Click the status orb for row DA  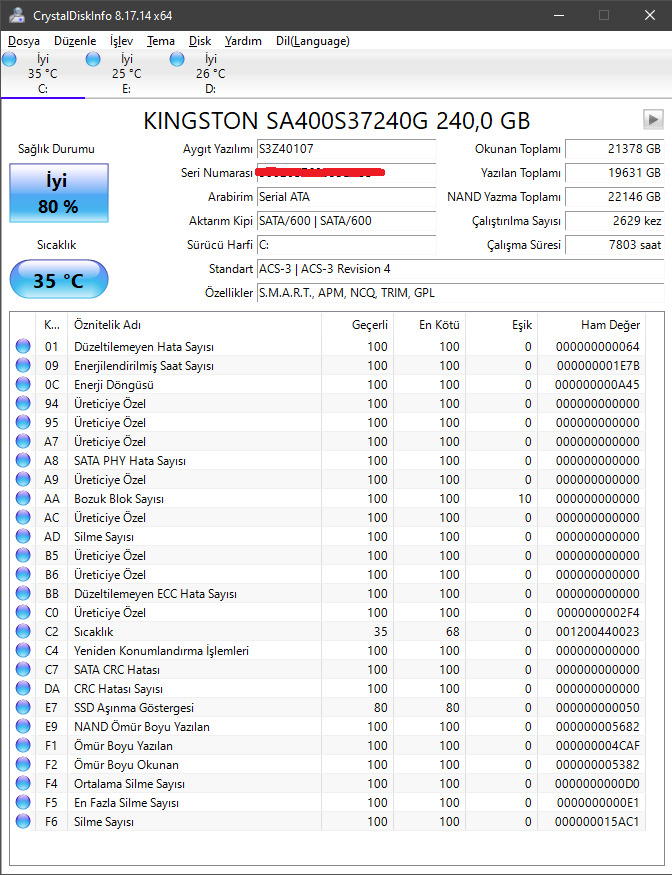(23, 689)
